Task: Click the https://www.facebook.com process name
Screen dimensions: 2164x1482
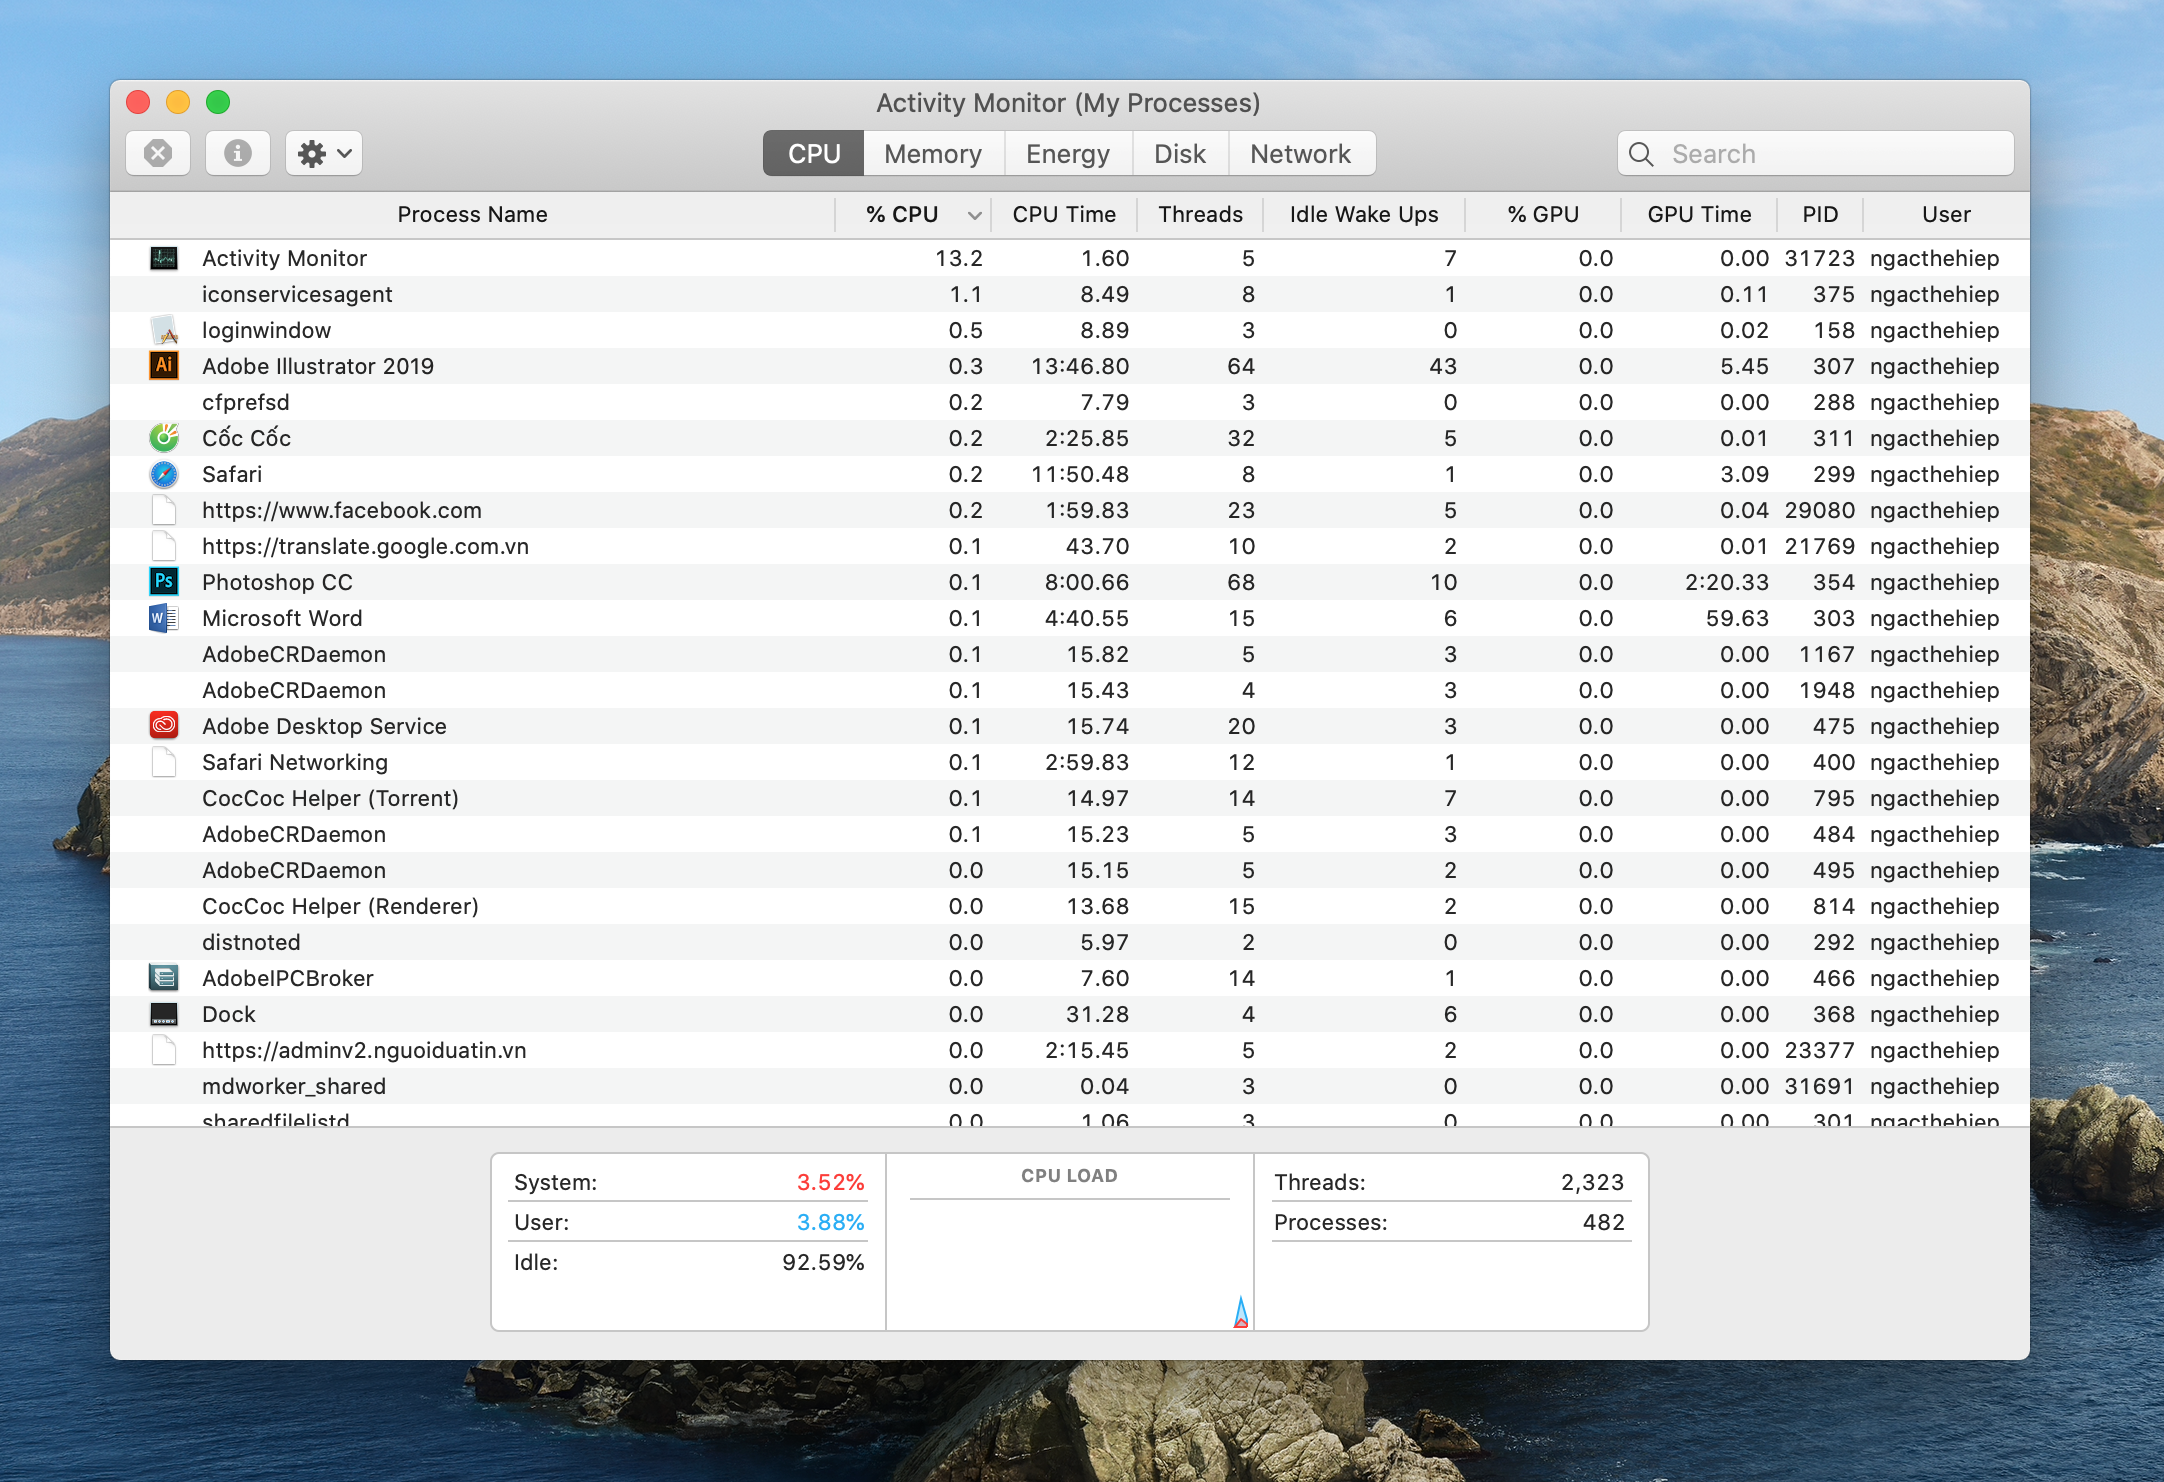Action: (342, 510)
